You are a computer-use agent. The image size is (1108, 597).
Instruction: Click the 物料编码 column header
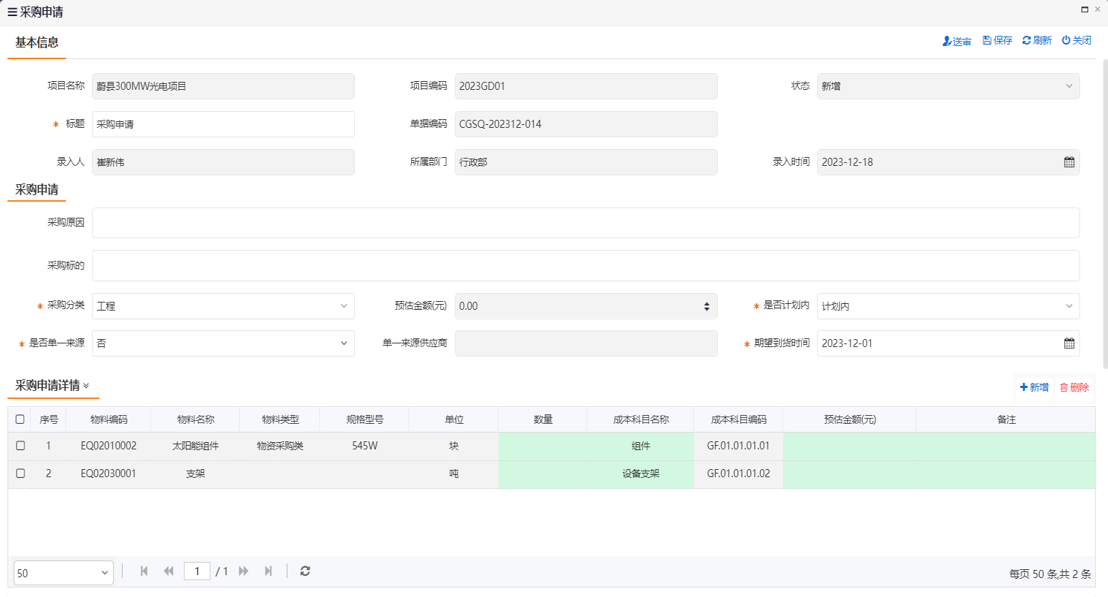coord(109,420)
